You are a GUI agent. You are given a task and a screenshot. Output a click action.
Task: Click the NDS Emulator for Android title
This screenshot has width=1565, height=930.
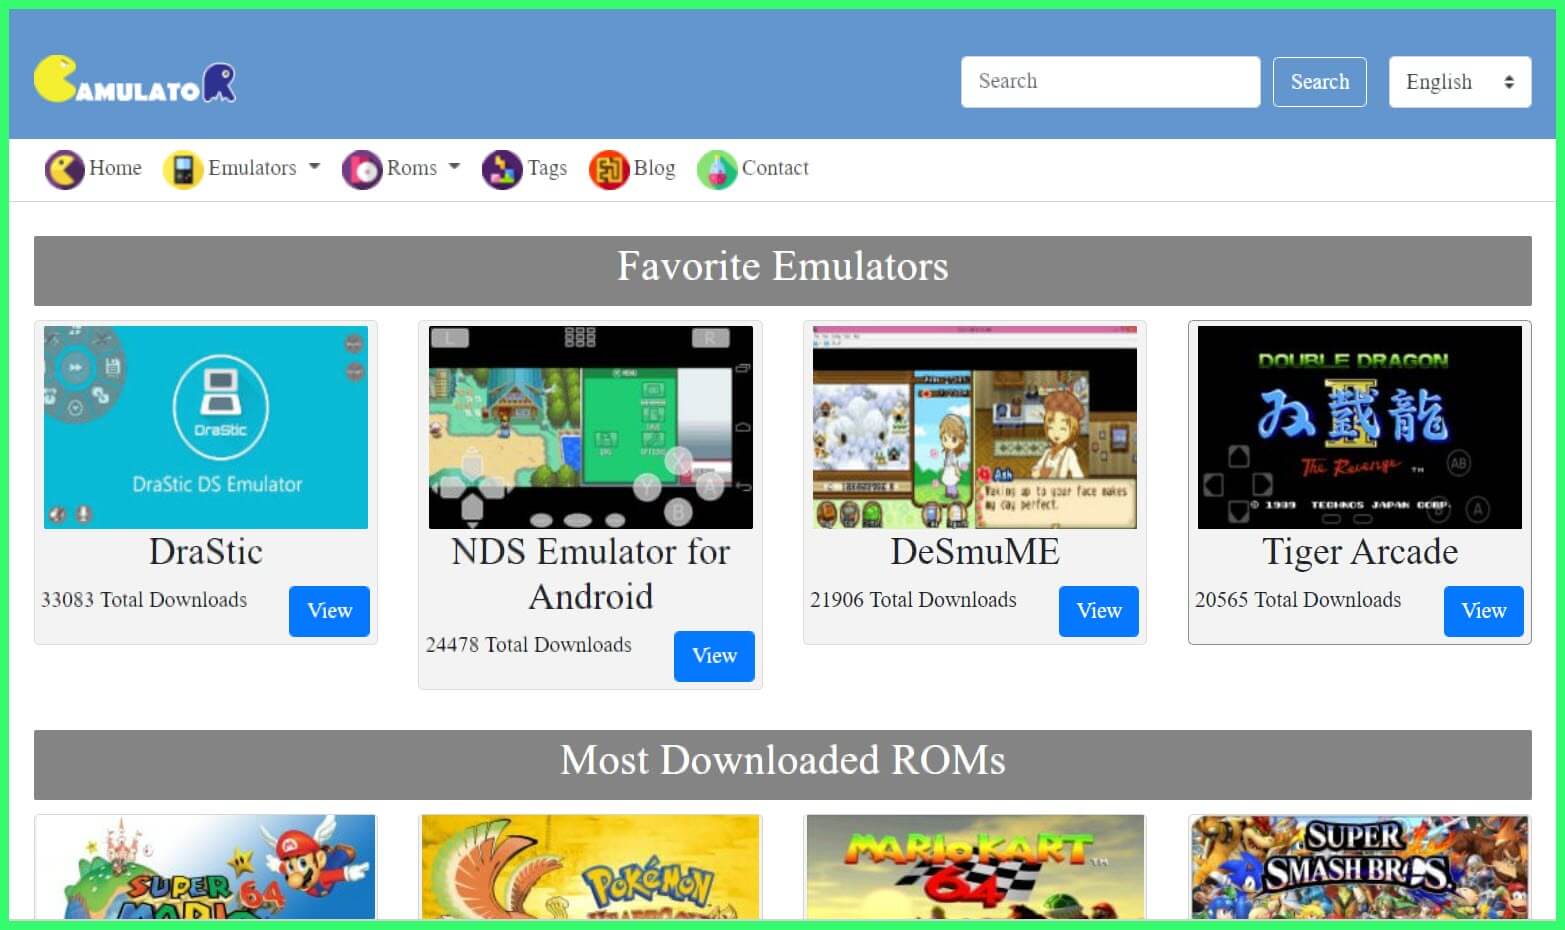point(590,574)
